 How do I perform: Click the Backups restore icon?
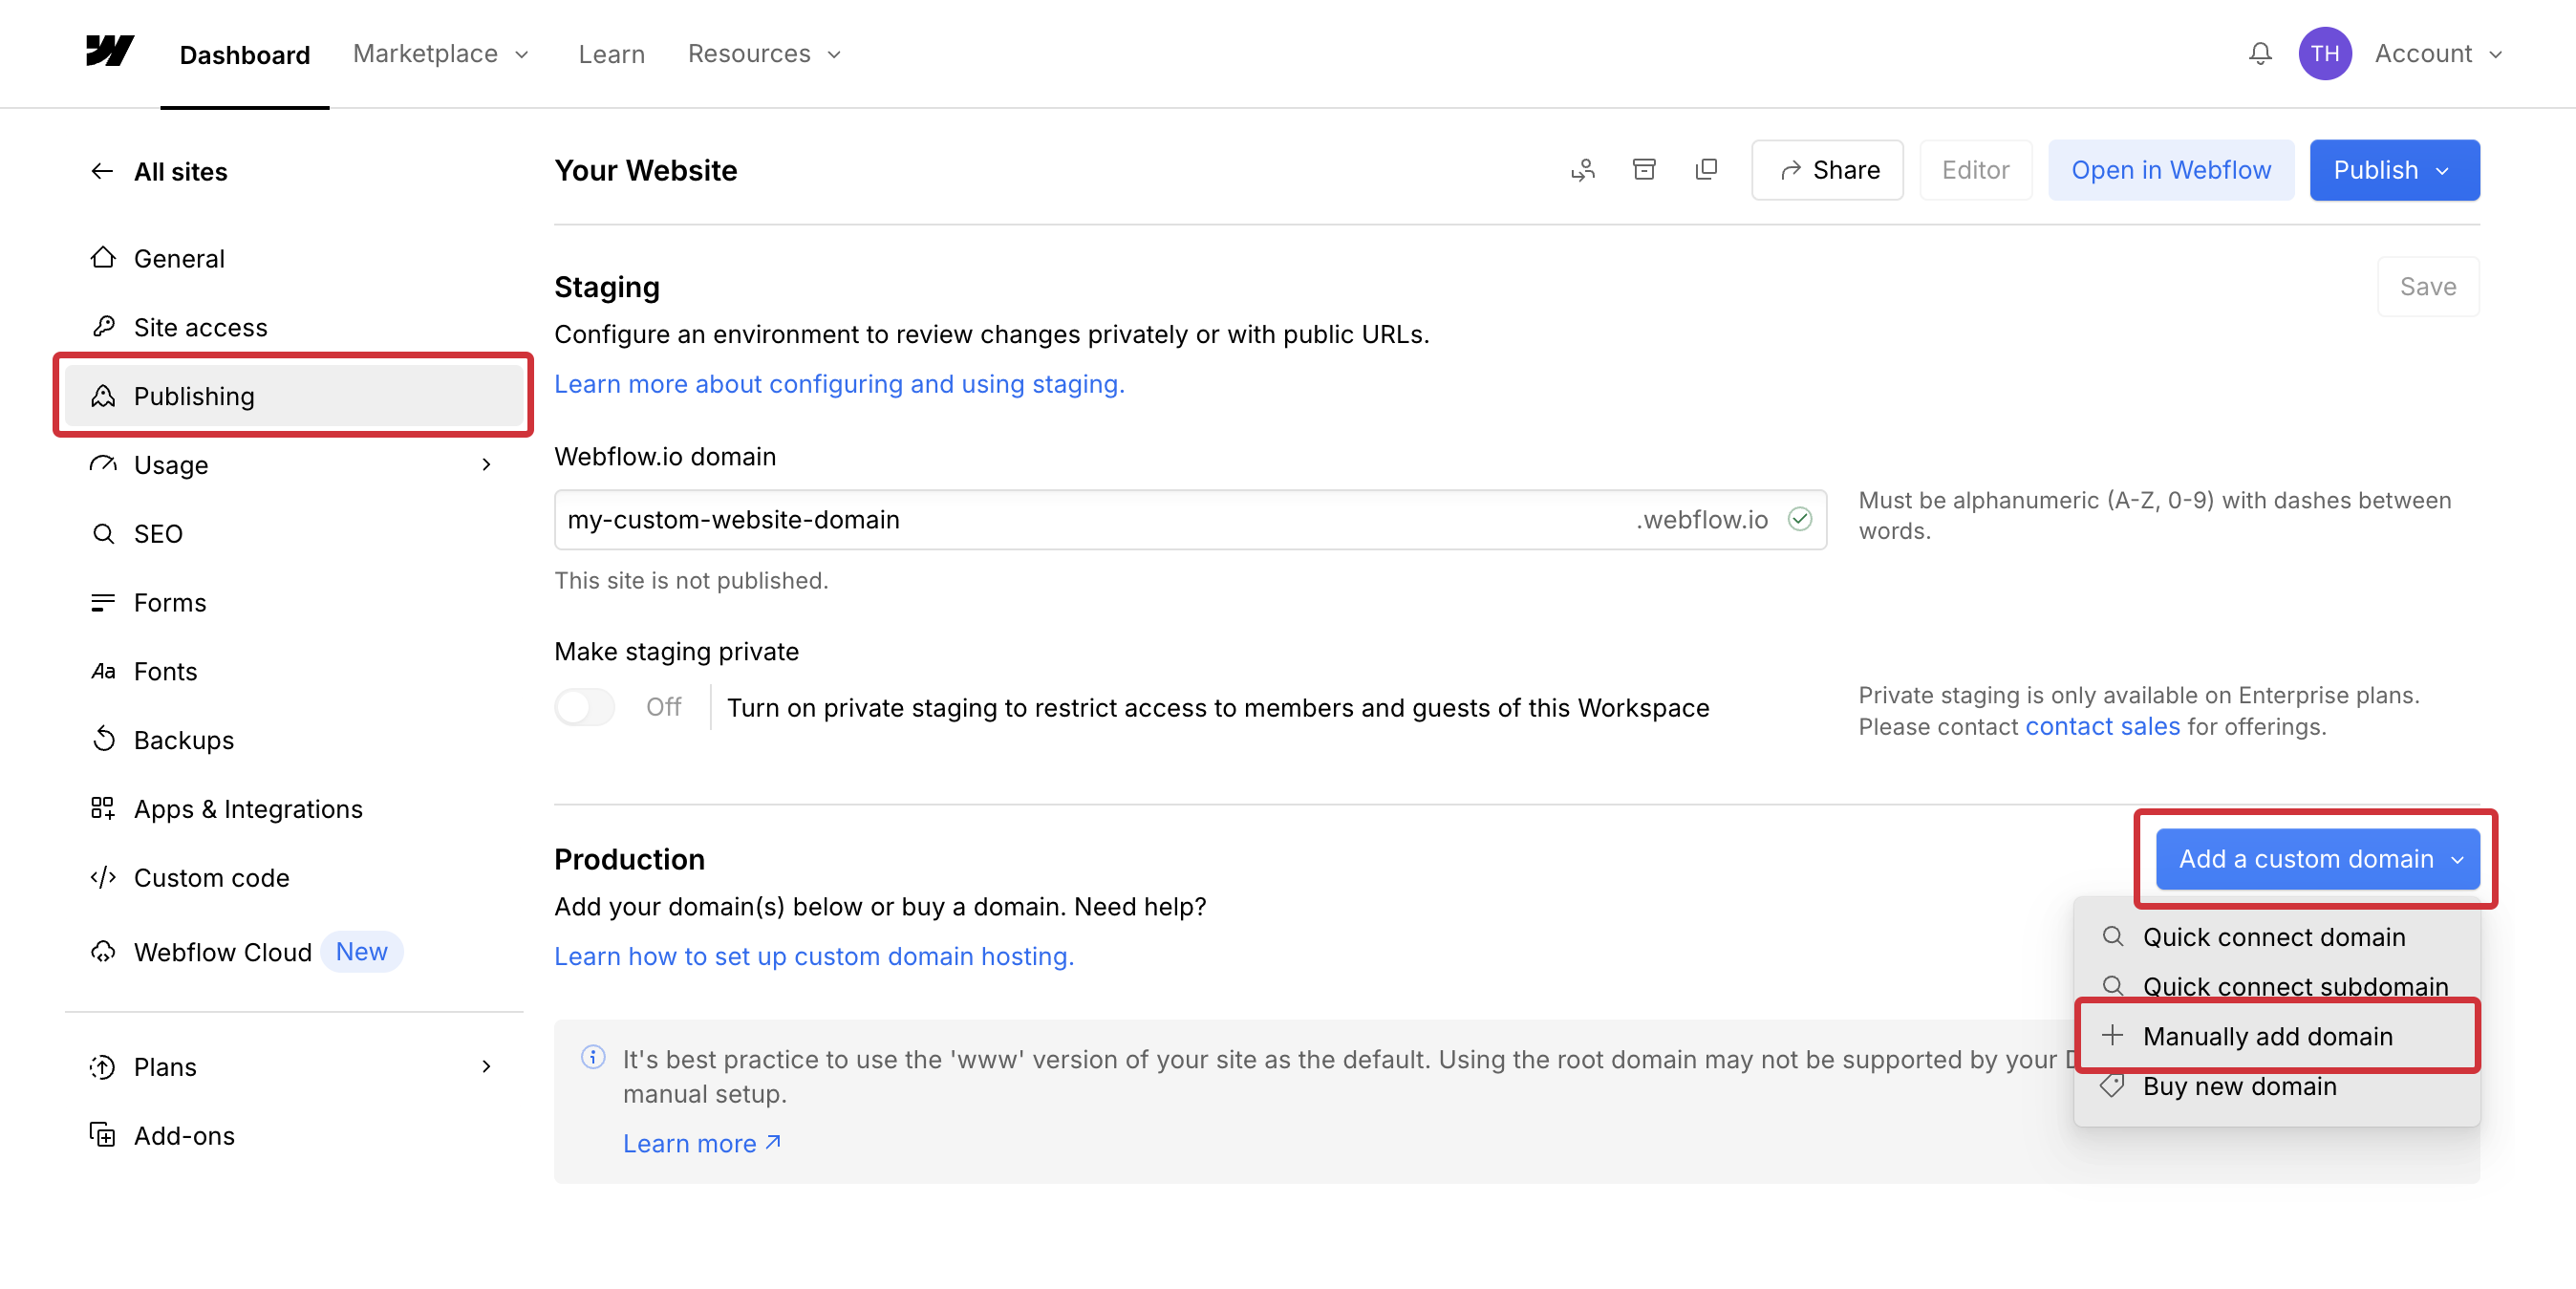click(103, 739)
